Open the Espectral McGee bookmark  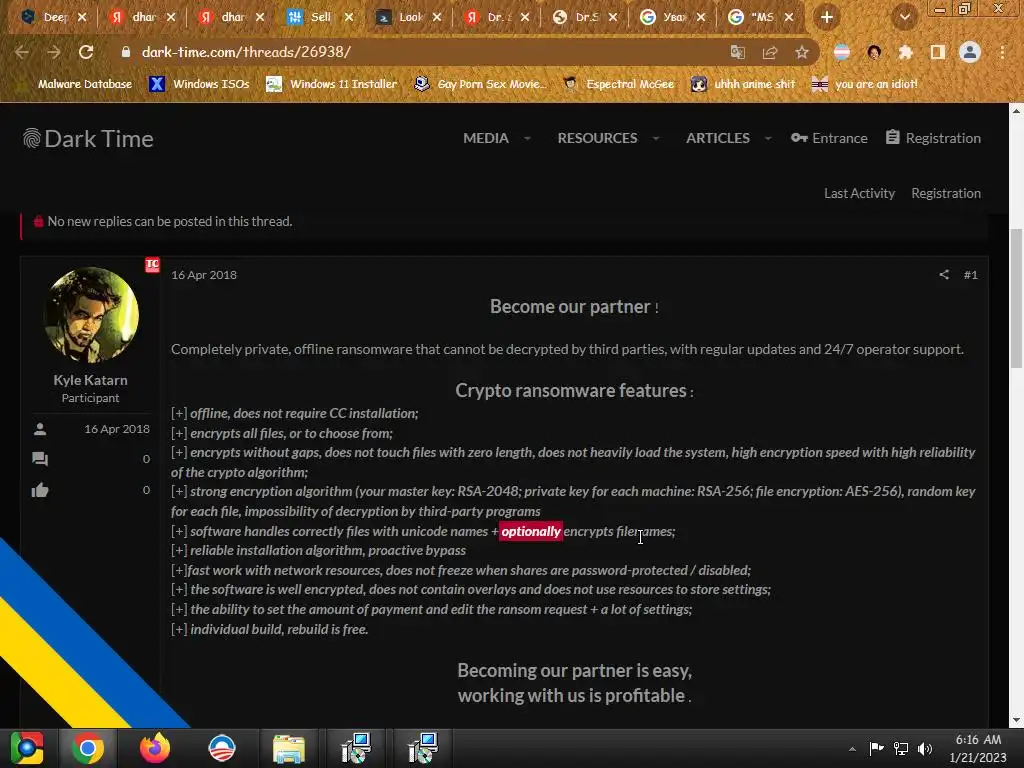(x=618, y=84)
